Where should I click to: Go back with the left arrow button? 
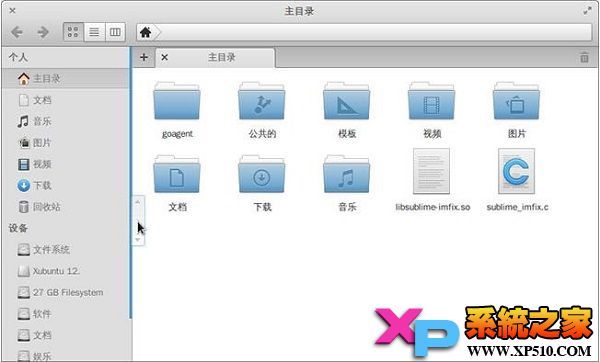tap(17, 32)
